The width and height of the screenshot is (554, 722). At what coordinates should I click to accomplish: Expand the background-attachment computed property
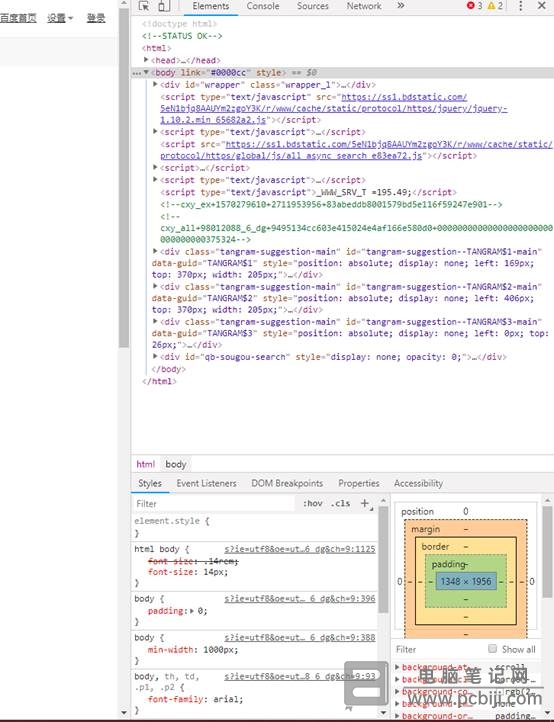[397, 667]
